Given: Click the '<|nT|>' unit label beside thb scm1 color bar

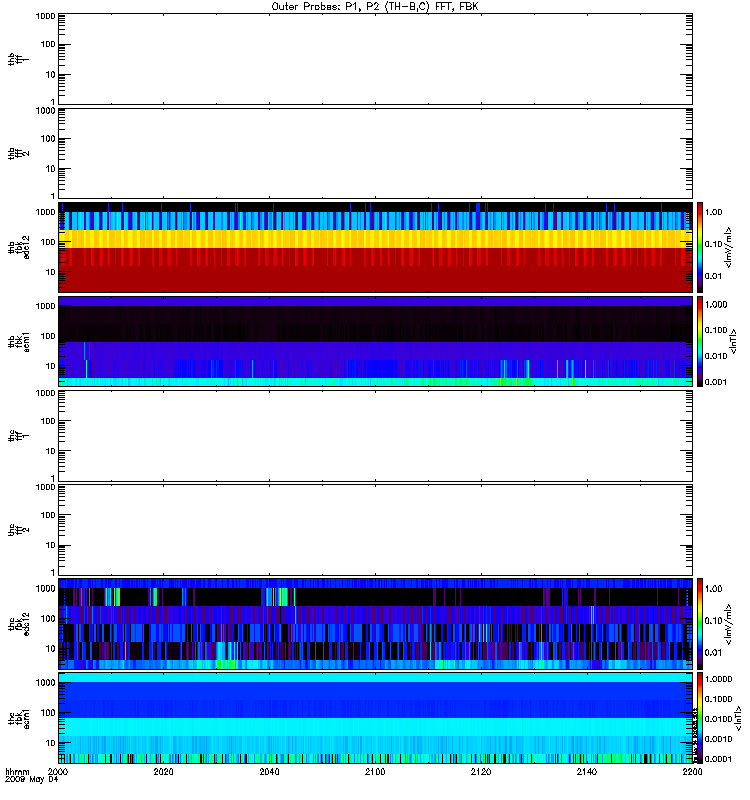Looking at the screenshot, I should point(734,341).
